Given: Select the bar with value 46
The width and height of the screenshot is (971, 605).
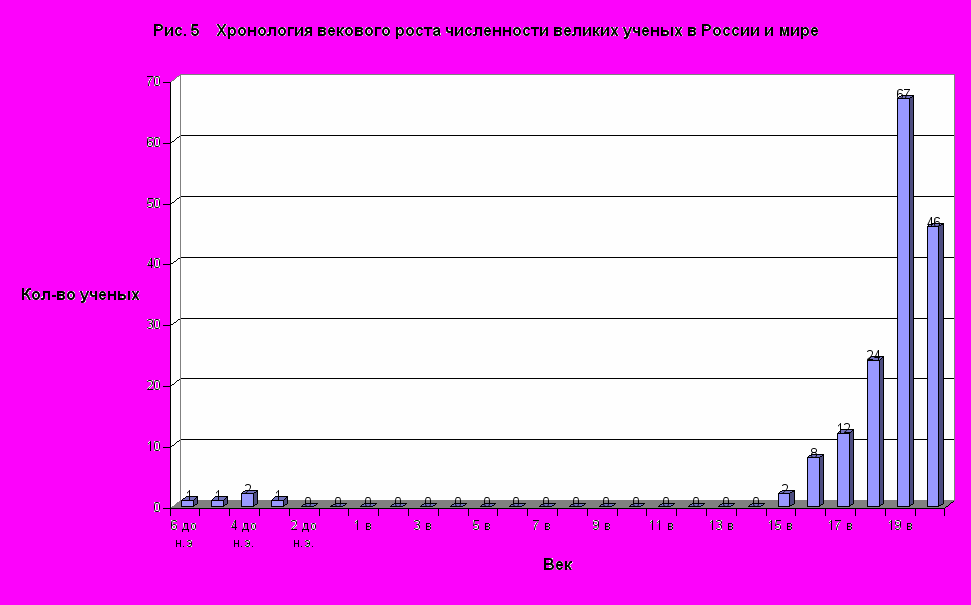Looking at the screenshot, I should click(x=934, y=366).
